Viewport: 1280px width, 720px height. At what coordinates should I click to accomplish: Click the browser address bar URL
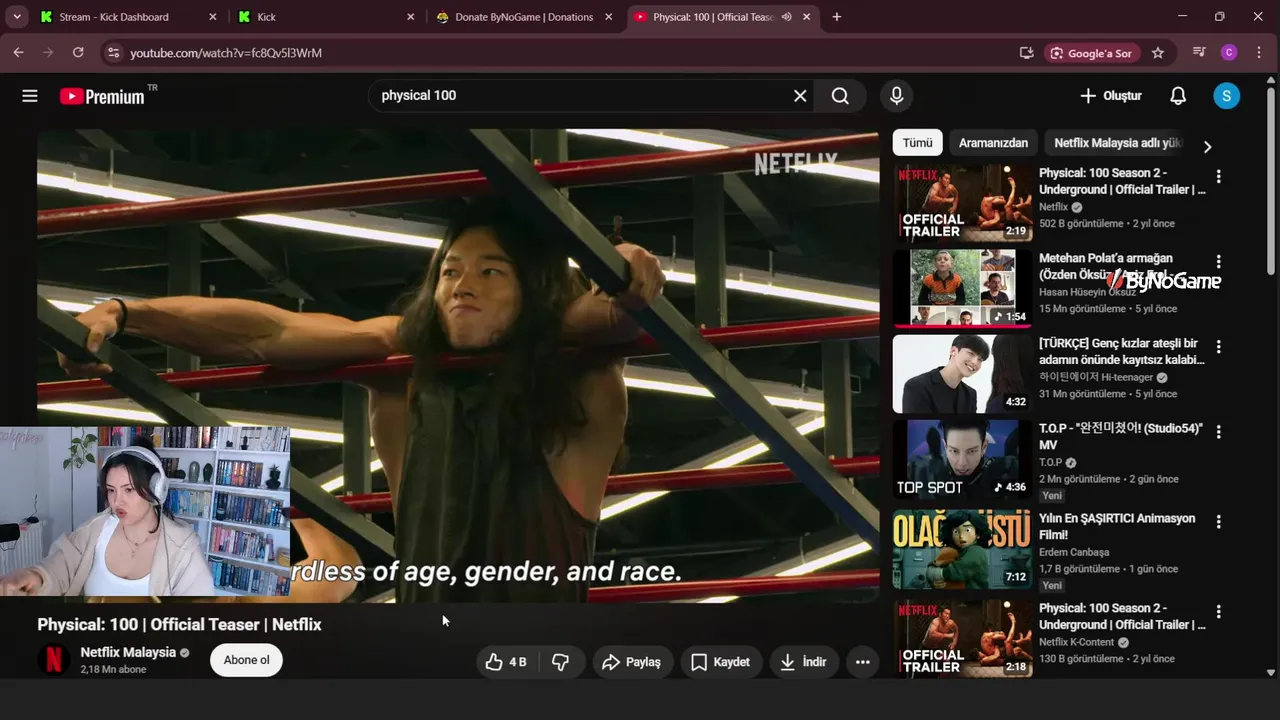[226, 53]
